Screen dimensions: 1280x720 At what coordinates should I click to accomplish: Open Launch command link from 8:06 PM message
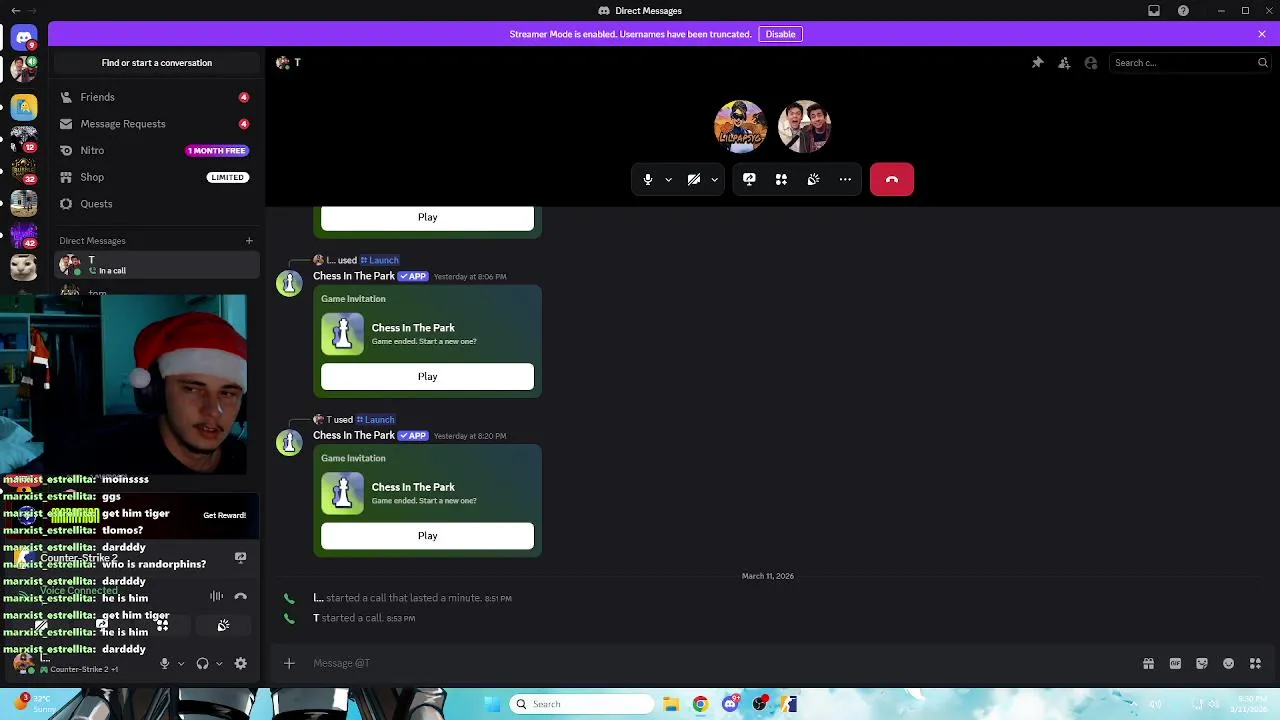pos(380,260)
